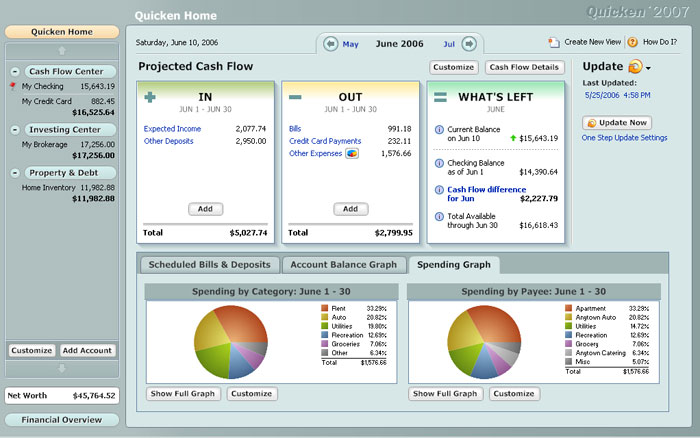Click Auto swatch in category legend
Viewport: 700px width, 438px height.
click(325, 317)
